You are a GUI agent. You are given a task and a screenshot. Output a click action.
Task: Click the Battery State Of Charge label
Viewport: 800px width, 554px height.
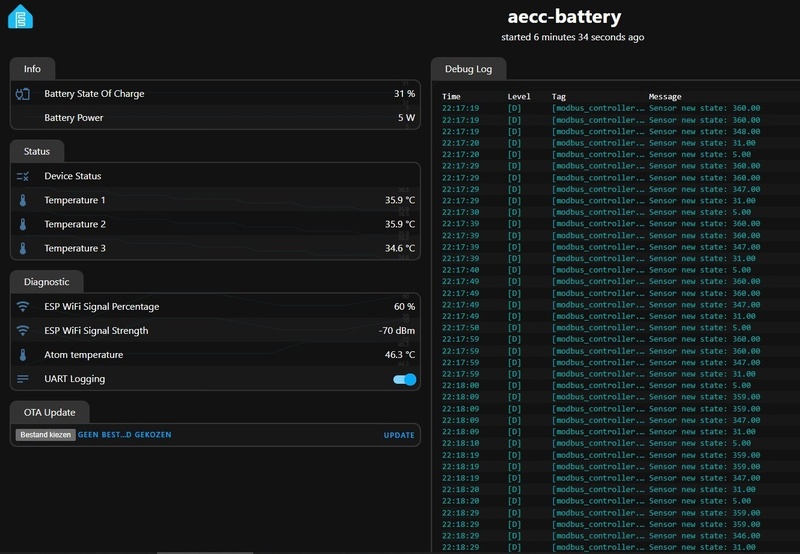tap(94, 94)
